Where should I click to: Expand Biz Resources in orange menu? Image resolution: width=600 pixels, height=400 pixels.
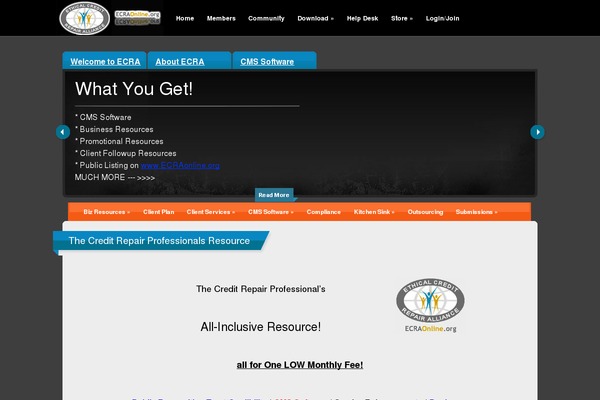click(x=107, y=212)
